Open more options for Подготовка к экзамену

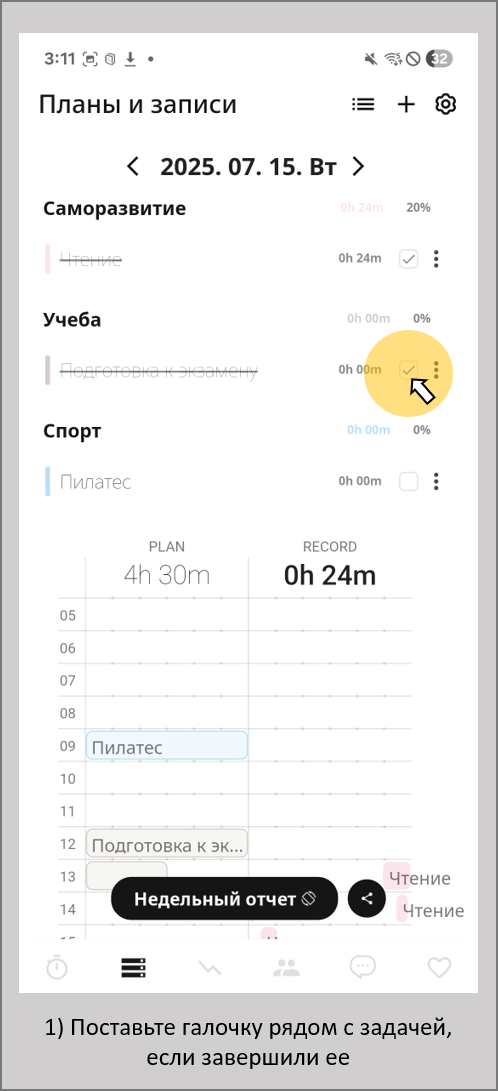tap(436, 369)
